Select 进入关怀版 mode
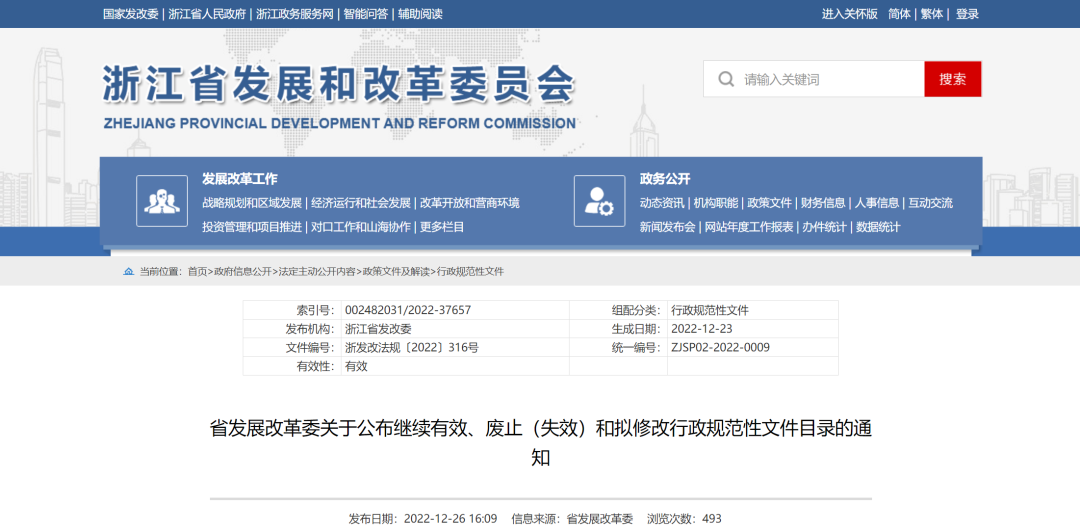This screenshot has height=532, width=1080. [849, 14]
